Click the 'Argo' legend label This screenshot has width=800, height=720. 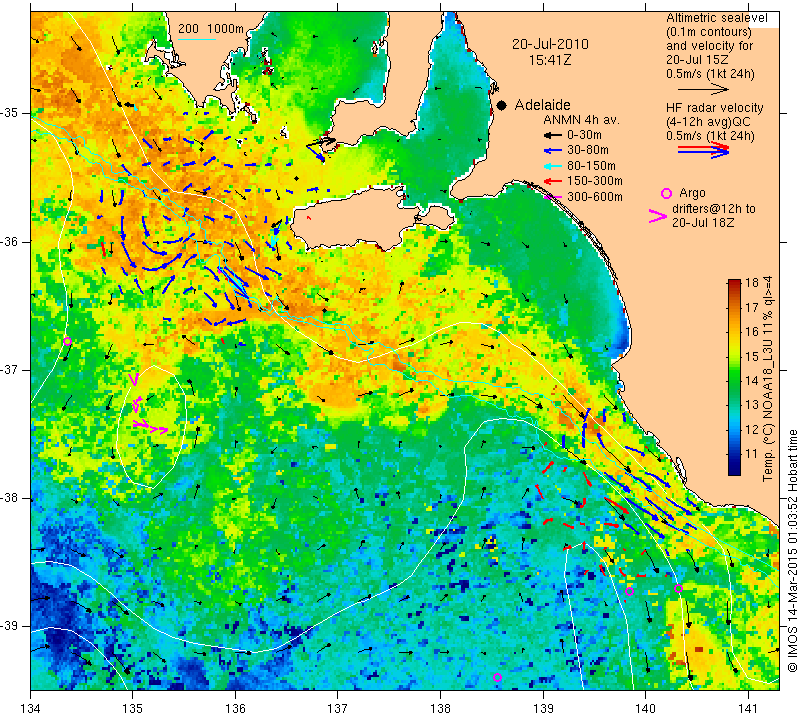(x=692, y=193)
